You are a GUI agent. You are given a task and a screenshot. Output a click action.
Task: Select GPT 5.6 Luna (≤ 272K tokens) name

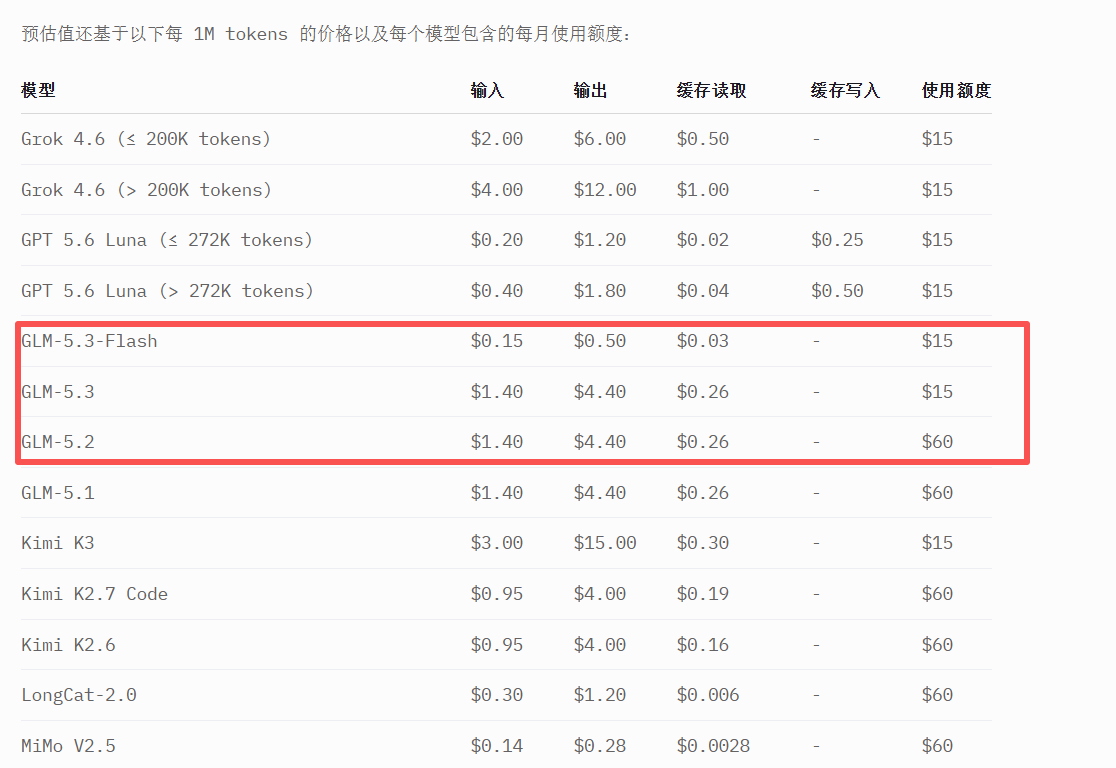point(167,240)
